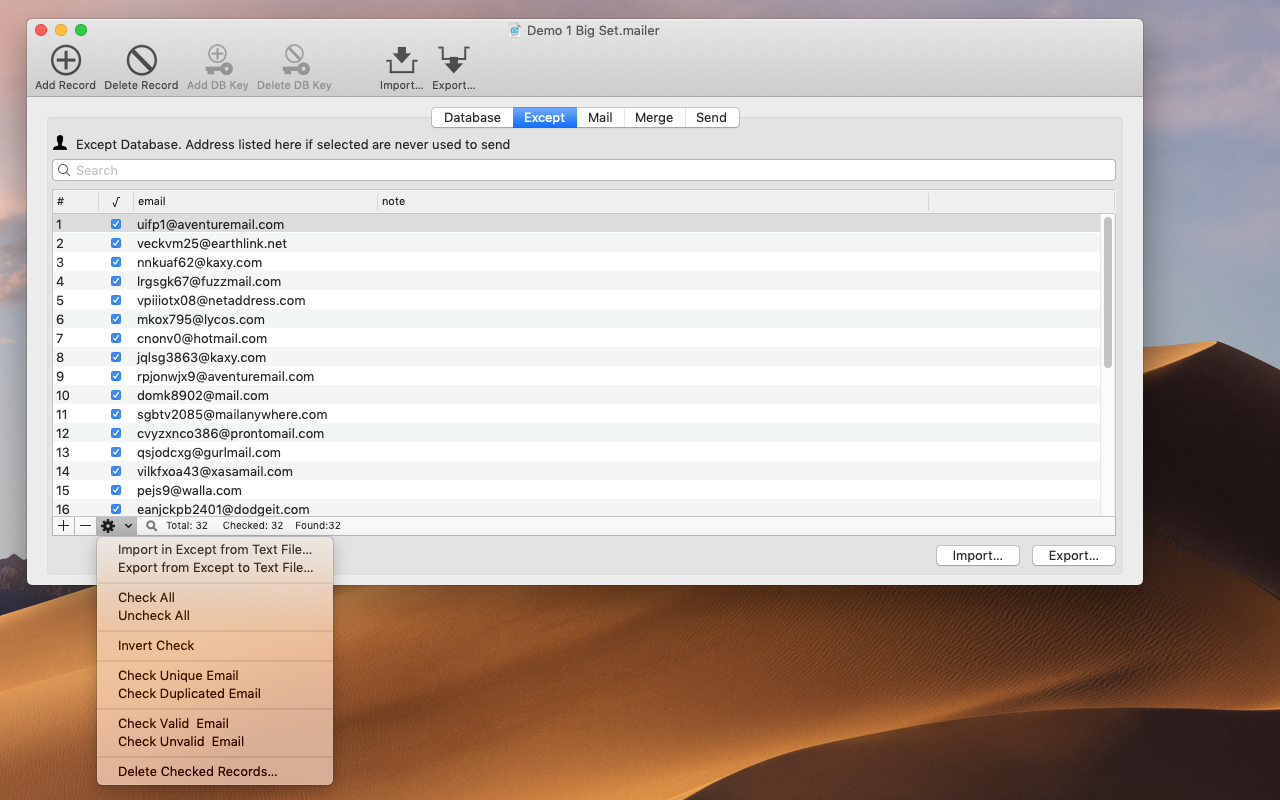Viewport: 1280px width, 800px height.
Task: Click the Add Record toolbar icon
Action: point(66,61)
